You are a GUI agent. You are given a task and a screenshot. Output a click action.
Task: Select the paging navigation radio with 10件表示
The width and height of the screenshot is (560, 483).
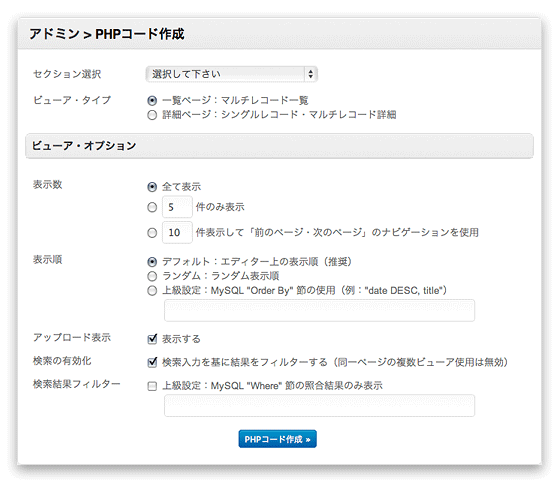pos(152,233)
